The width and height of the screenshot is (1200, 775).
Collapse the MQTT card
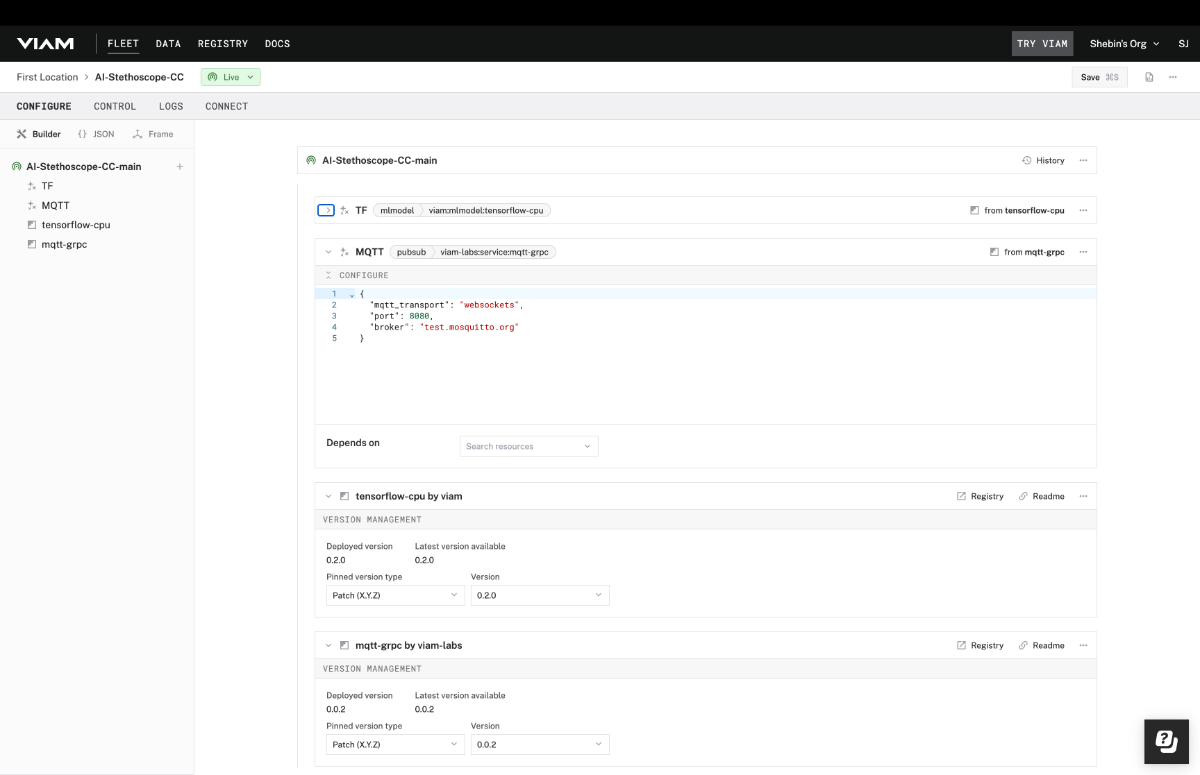pyautogui.click(x=328, y=252)
